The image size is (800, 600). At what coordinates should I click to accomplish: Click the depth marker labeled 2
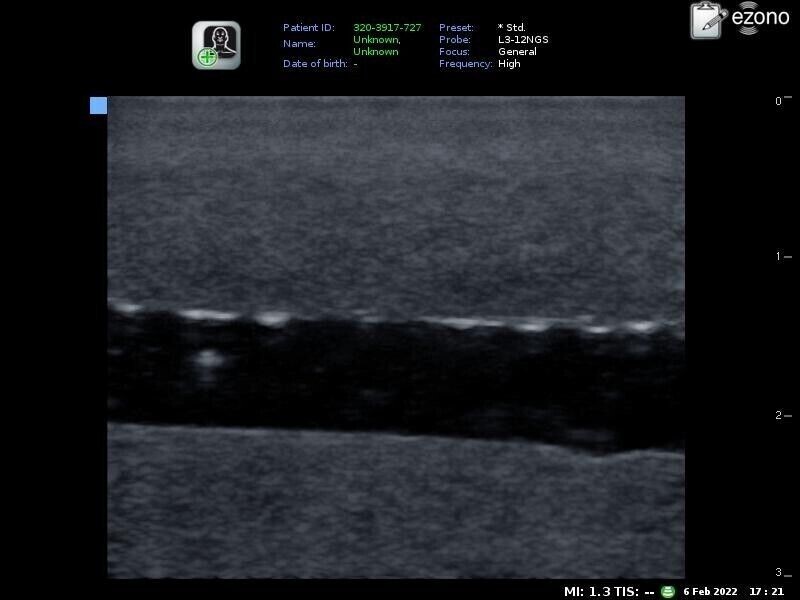tap(777, 413)
